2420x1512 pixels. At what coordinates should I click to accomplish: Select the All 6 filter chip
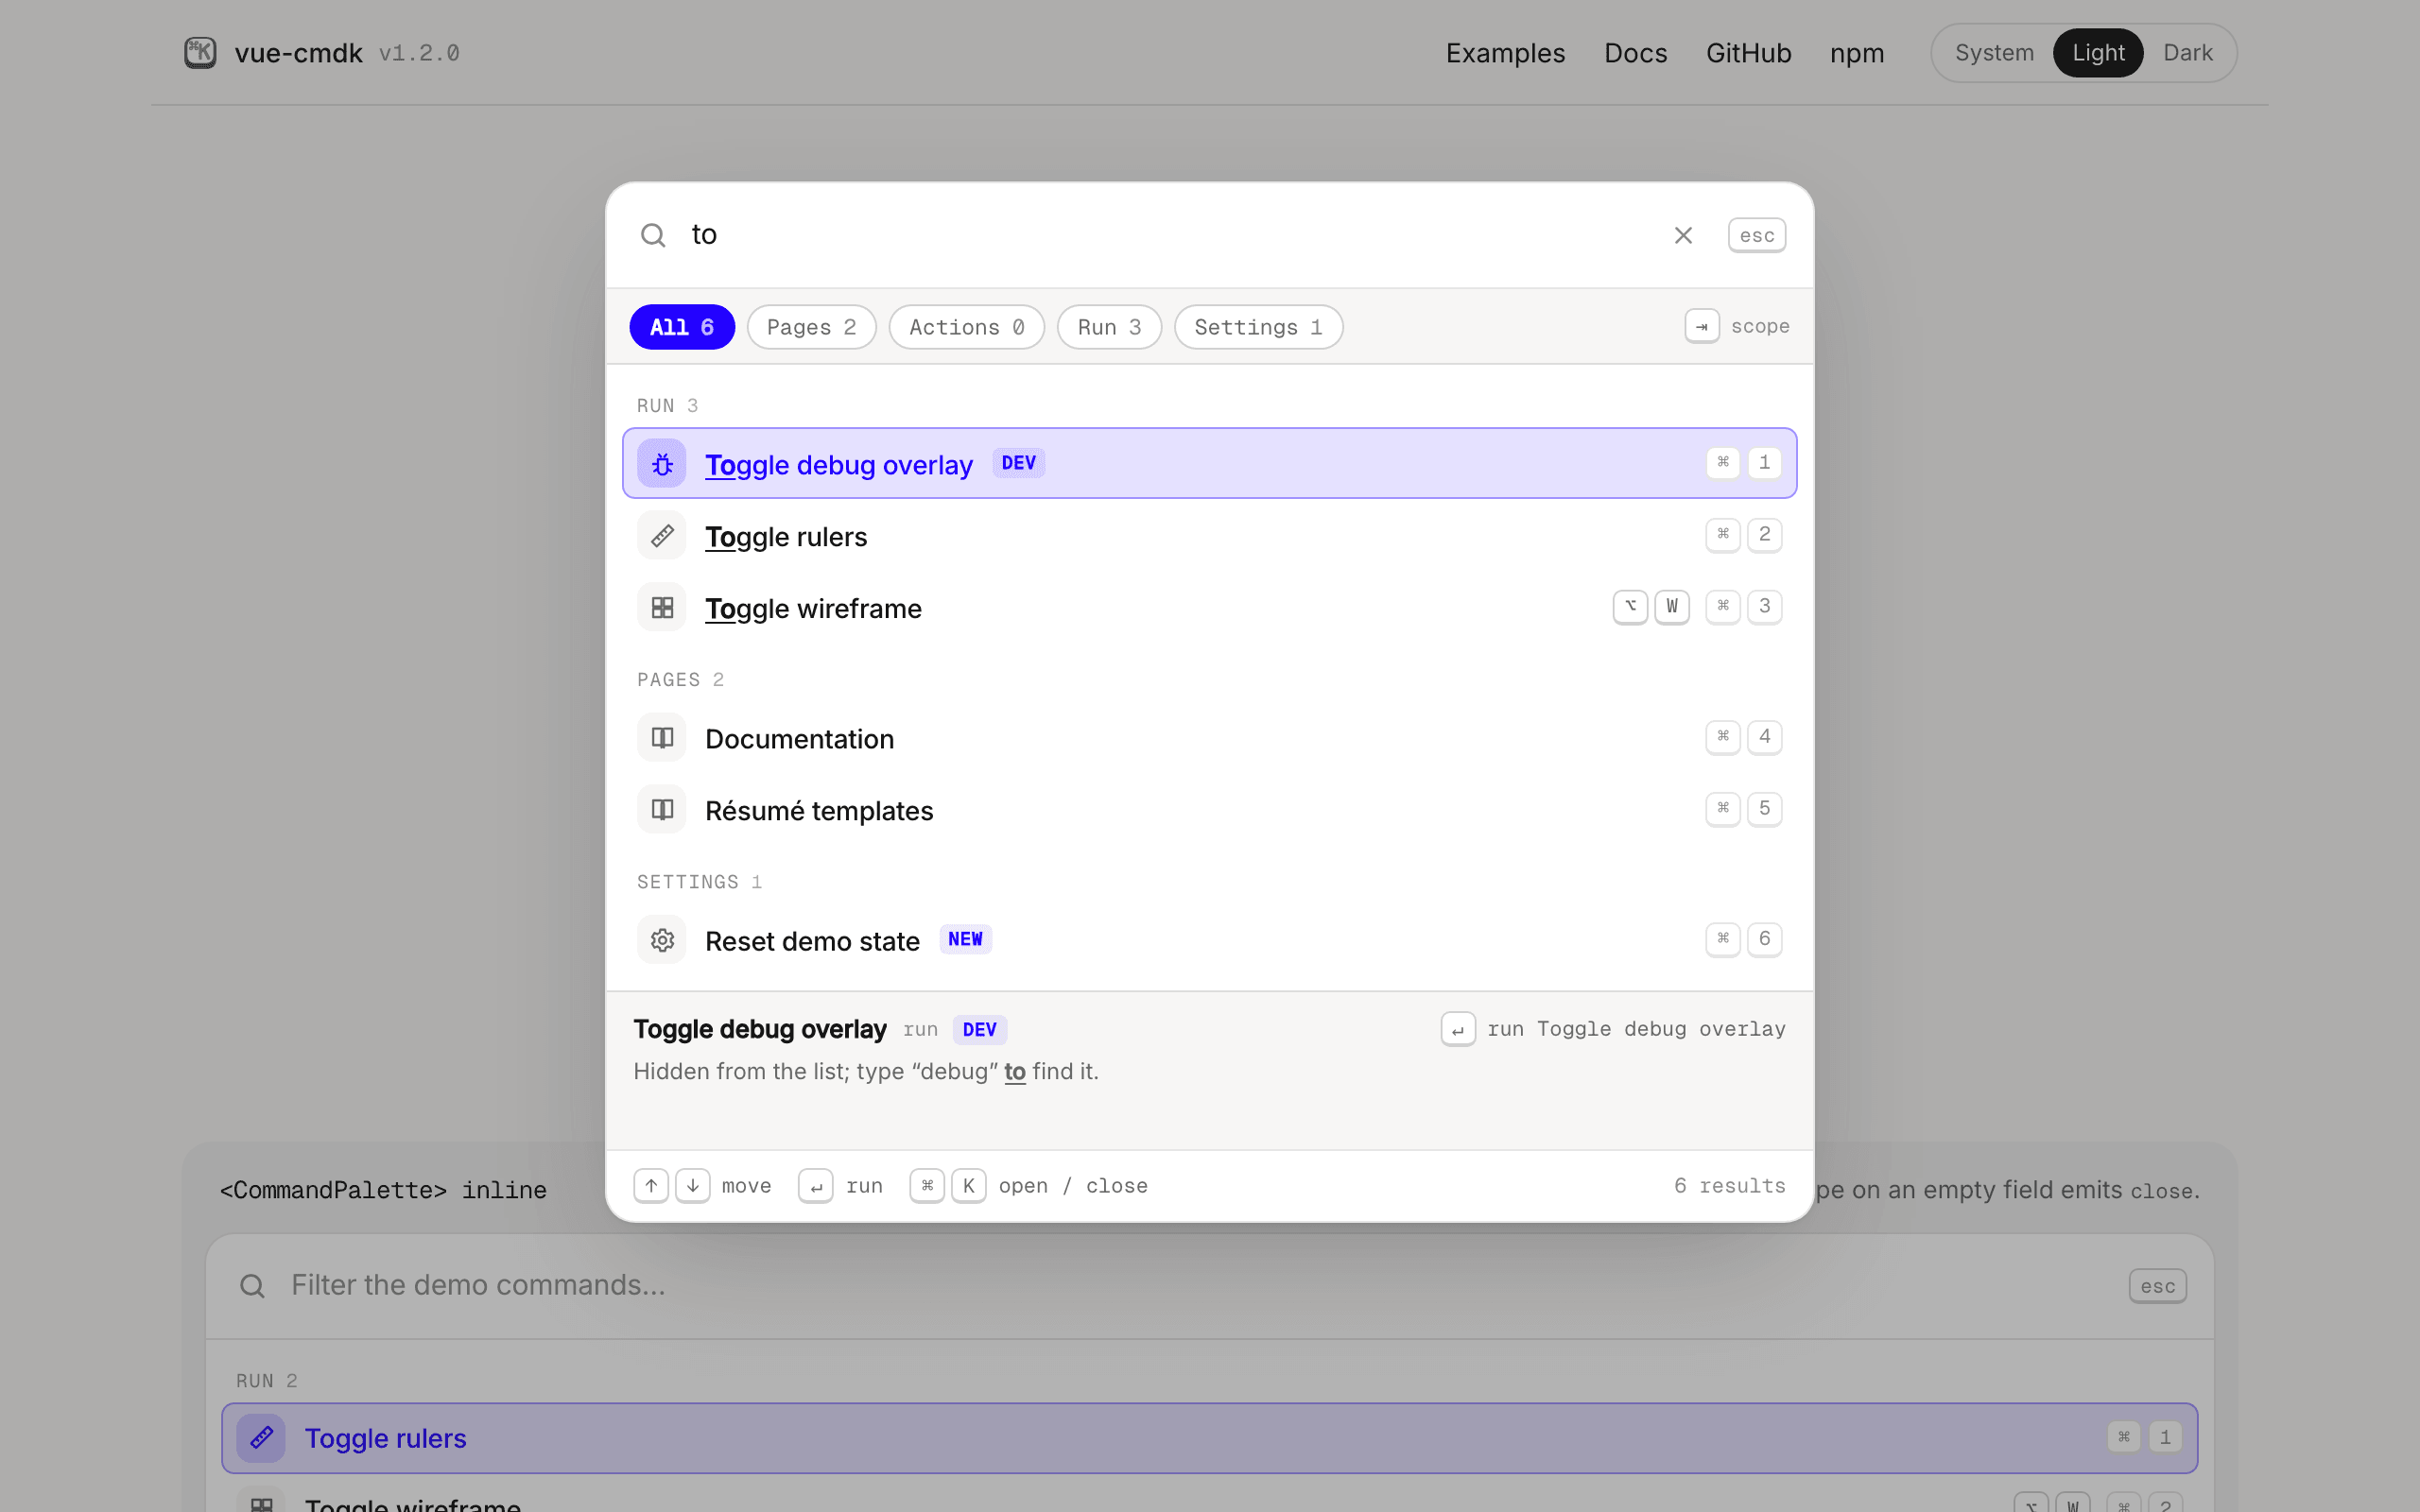[x=682, y=327]
